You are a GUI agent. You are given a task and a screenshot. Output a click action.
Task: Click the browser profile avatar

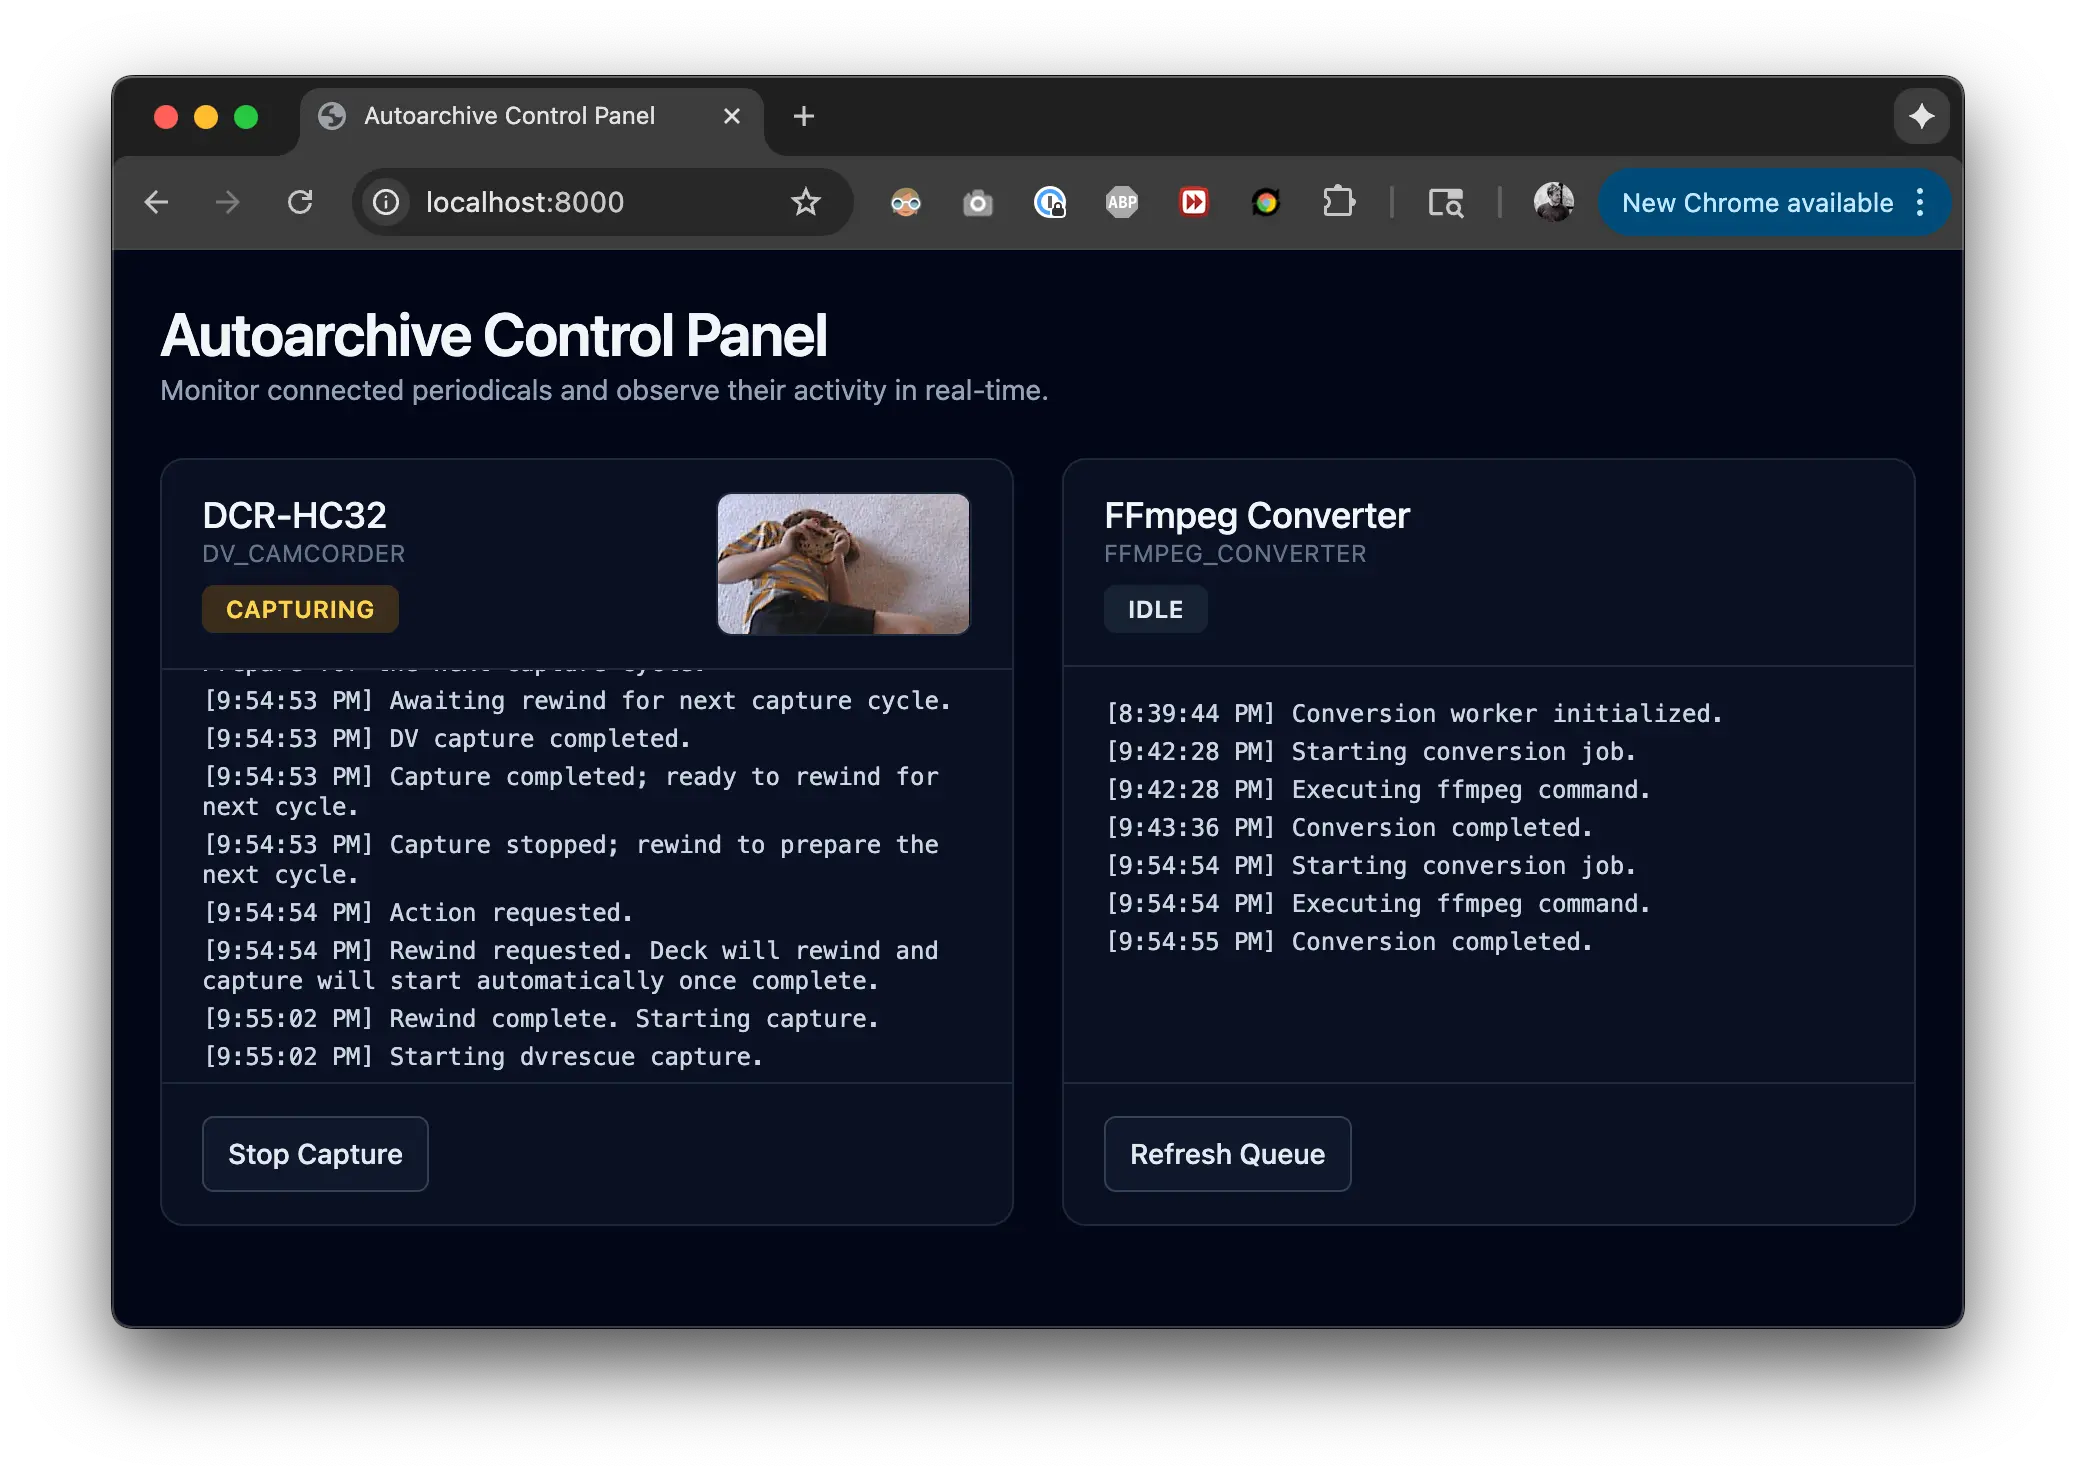coord(1553,202)
